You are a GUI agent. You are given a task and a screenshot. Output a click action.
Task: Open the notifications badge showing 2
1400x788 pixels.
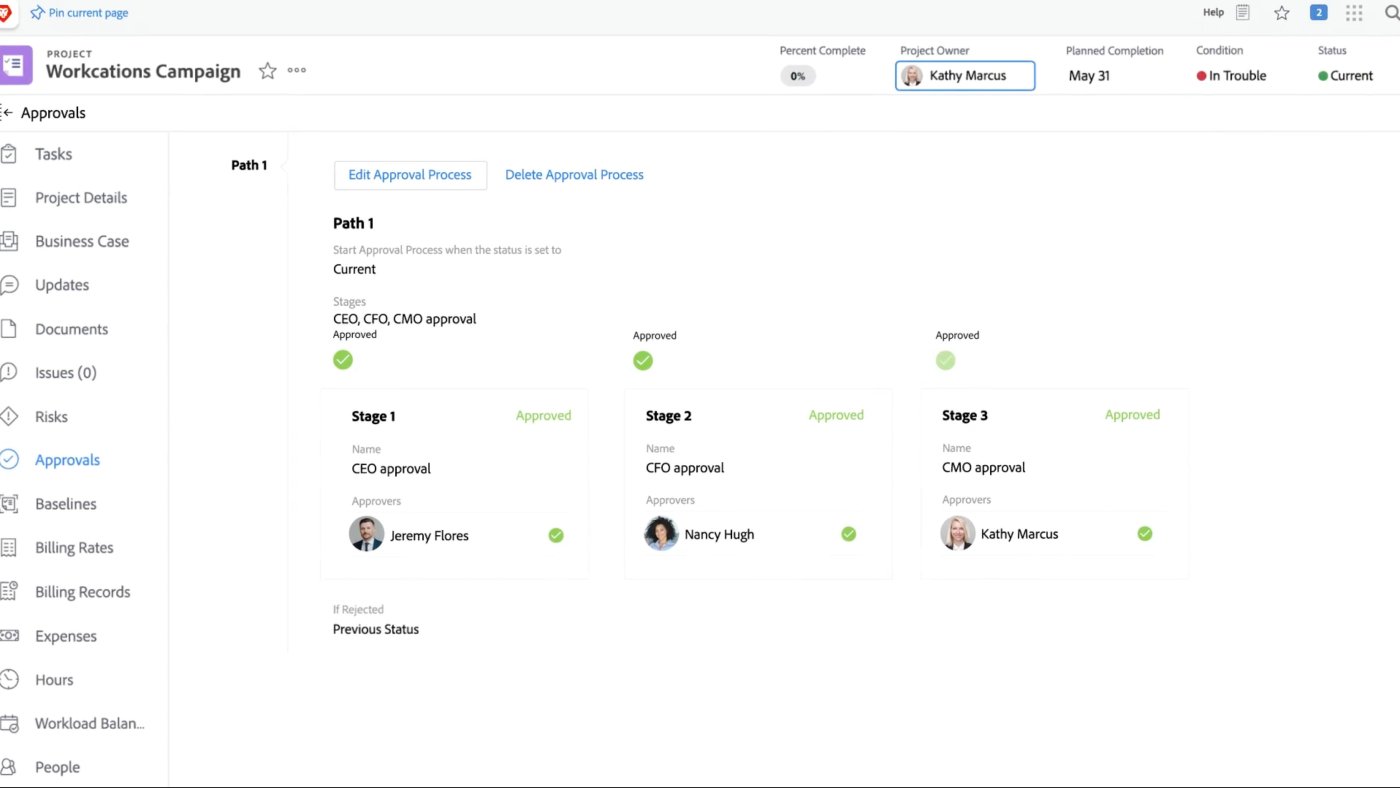(x=1318, y=12)
